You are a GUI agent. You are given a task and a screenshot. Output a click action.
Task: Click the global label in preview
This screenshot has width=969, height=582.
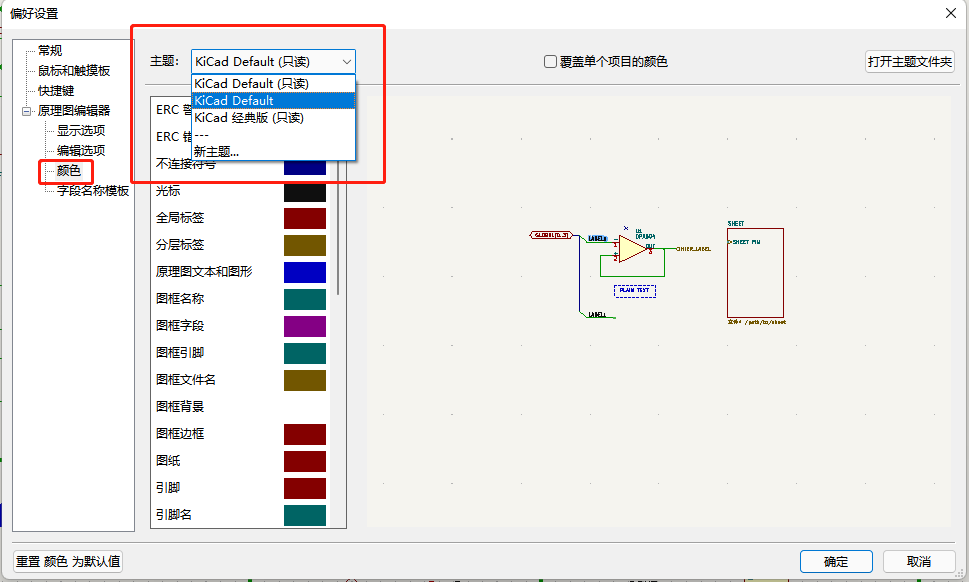click(551, 235)
